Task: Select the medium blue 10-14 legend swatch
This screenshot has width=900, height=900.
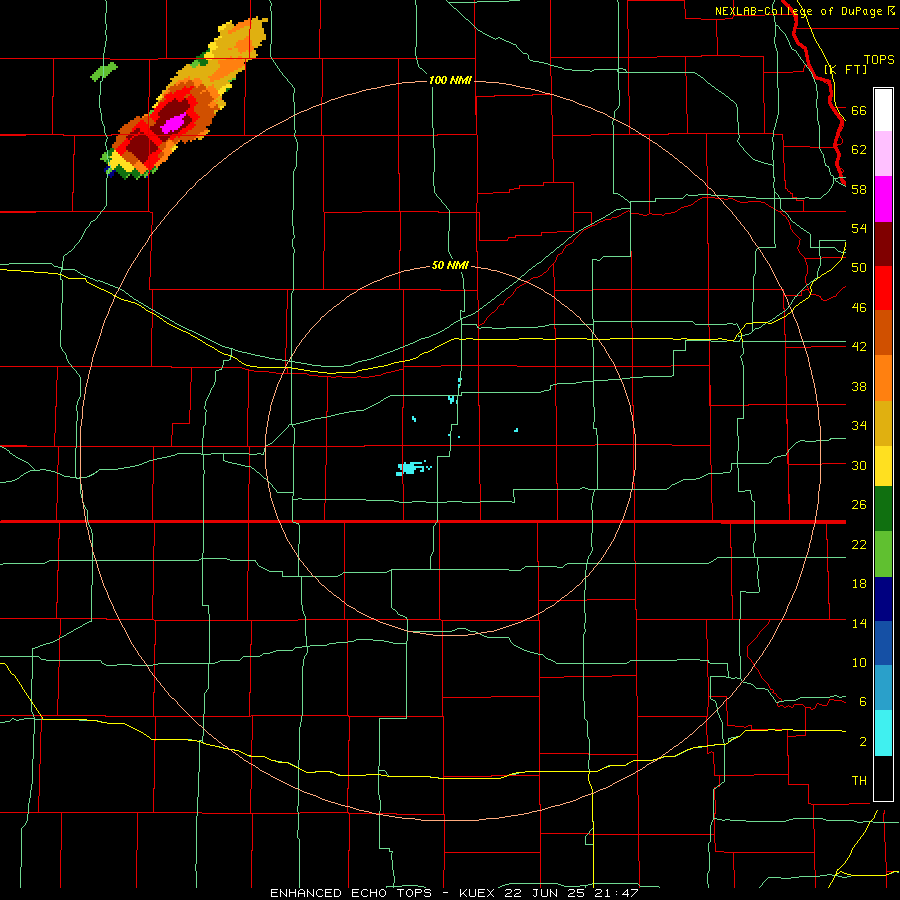Action: click(x=883, y=643)
